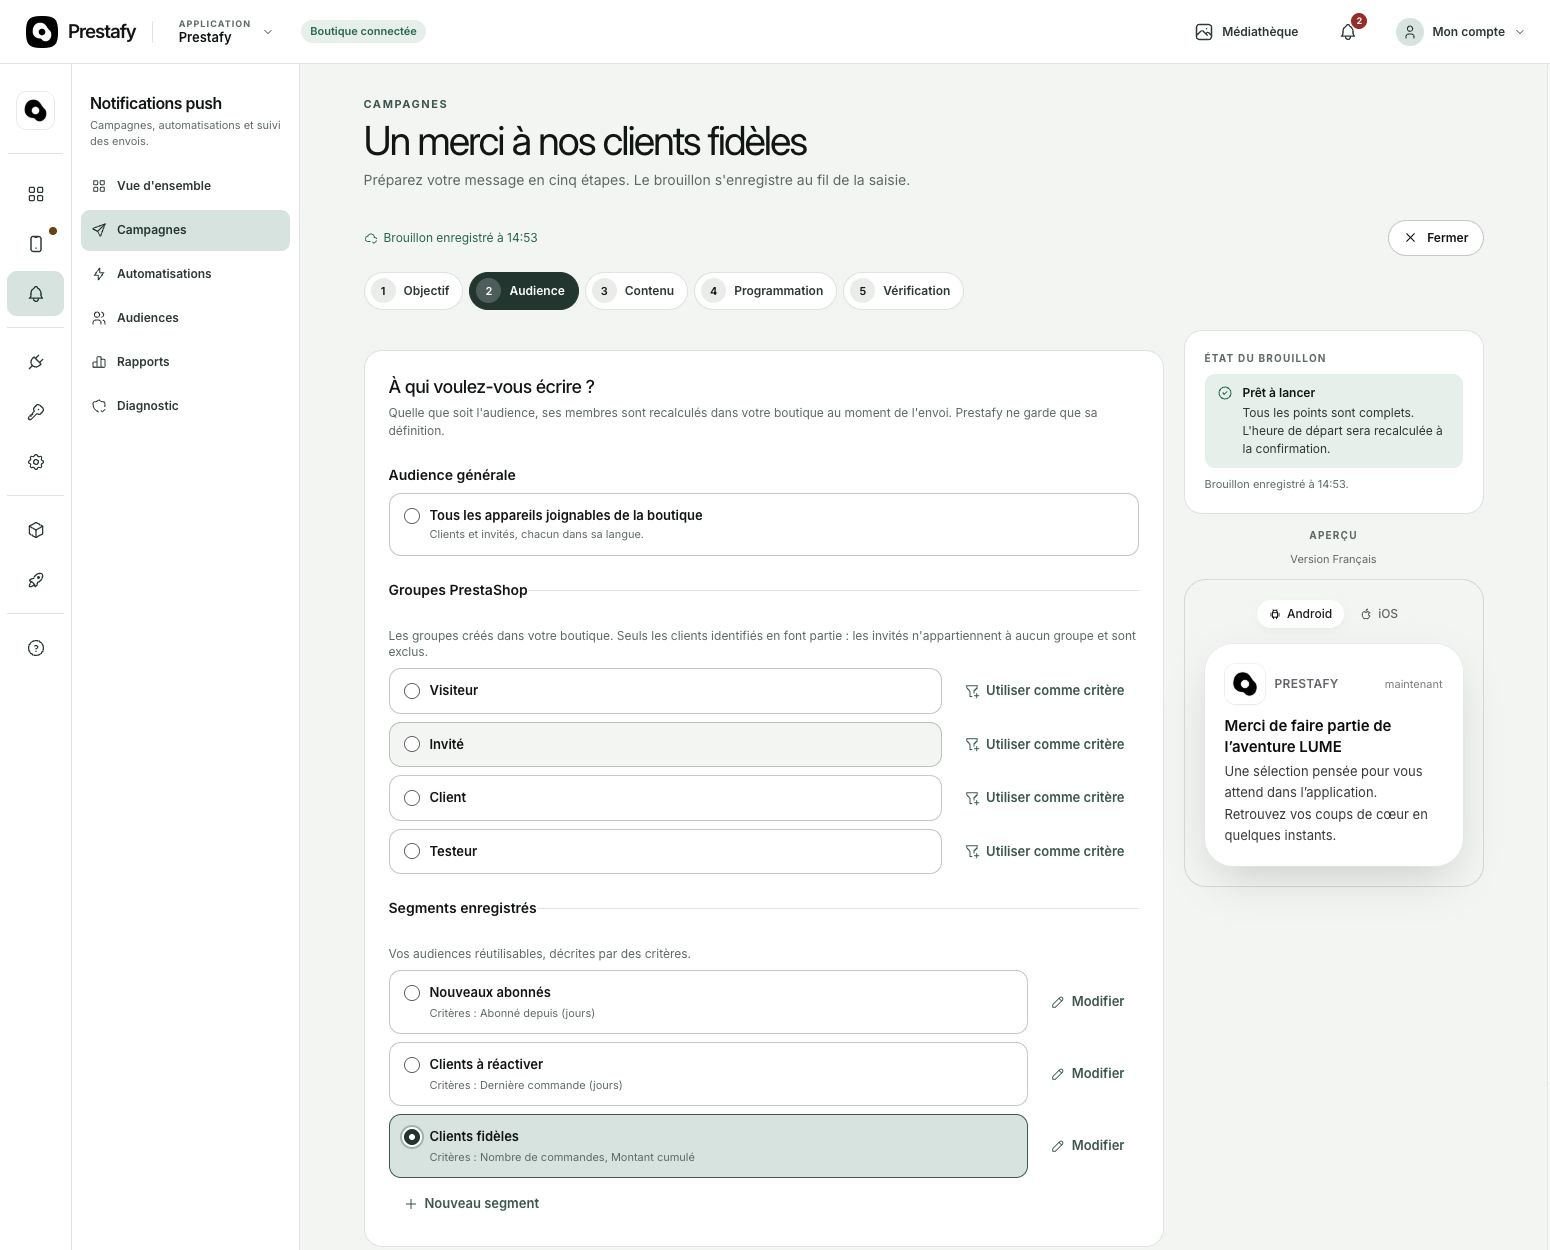This screenshot has height=1250, width=1550.
Task: Open Automatisations in the sidebar
Action: pyautogui.click(x=185, y=274)
